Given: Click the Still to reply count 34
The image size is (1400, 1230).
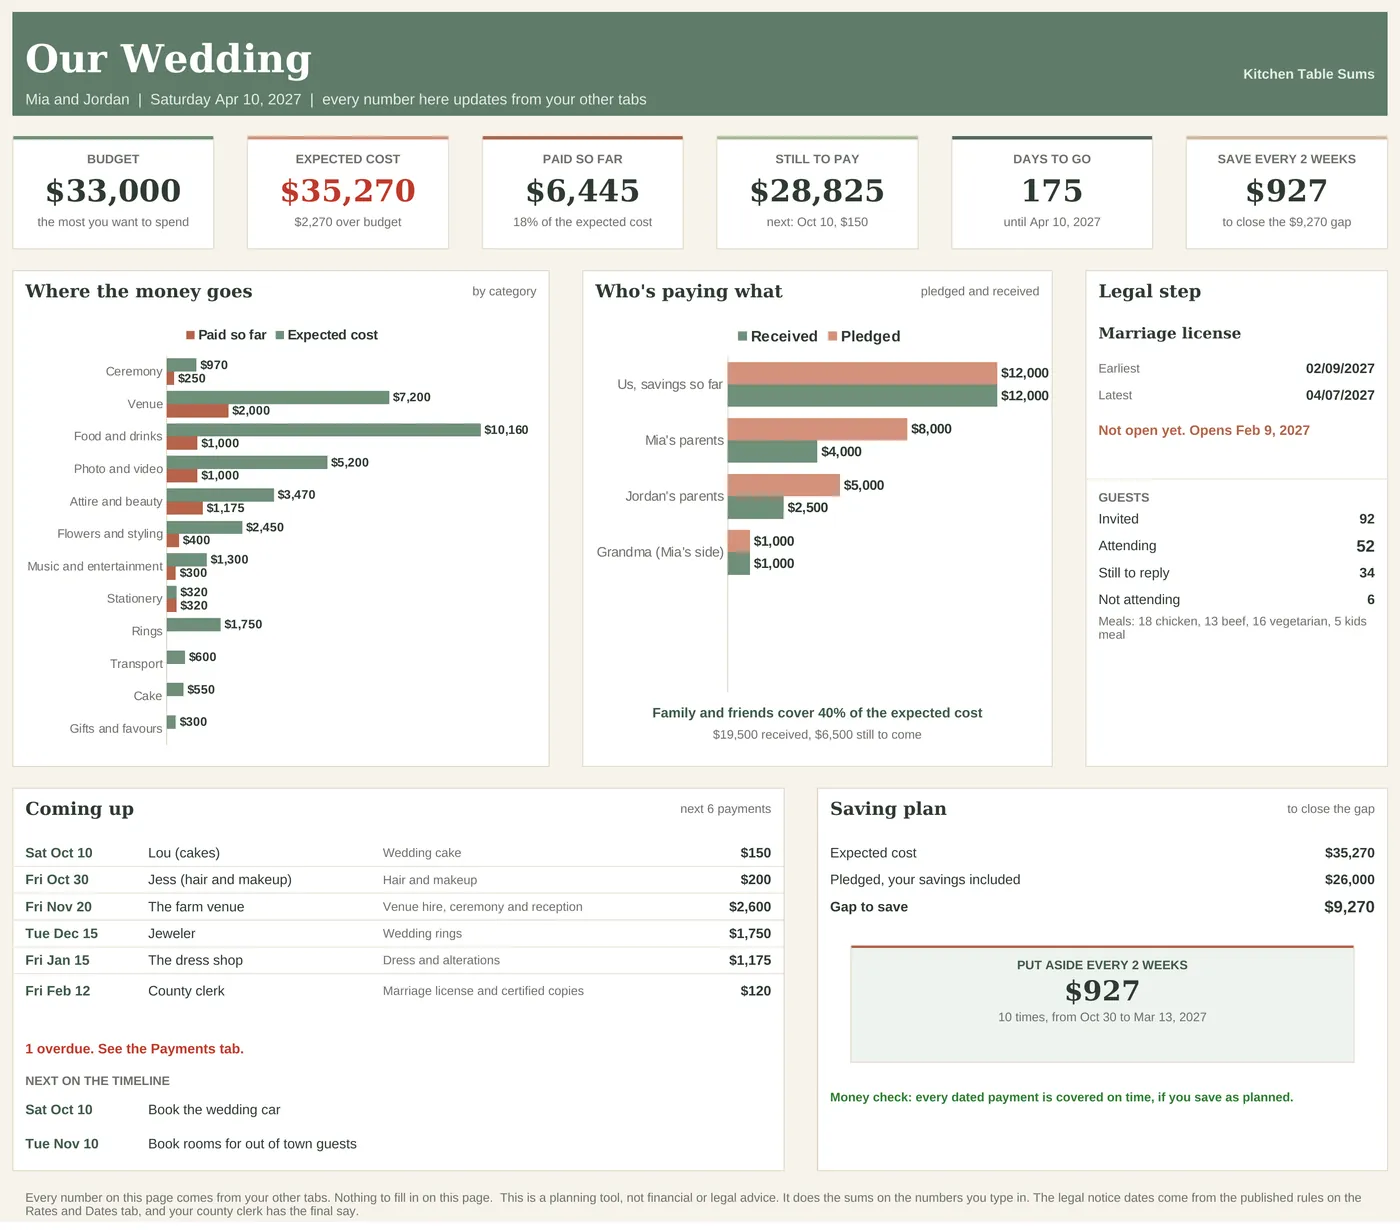Looking at the screenshot, I should coord(1367,573).
